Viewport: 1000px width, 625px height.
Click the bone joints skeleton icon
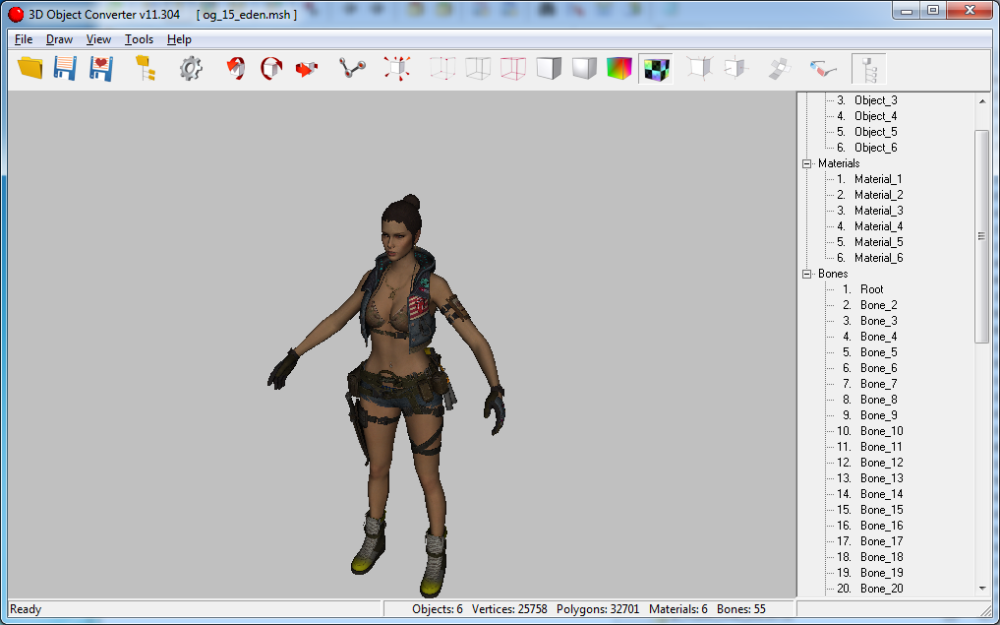tap(351, 68)
